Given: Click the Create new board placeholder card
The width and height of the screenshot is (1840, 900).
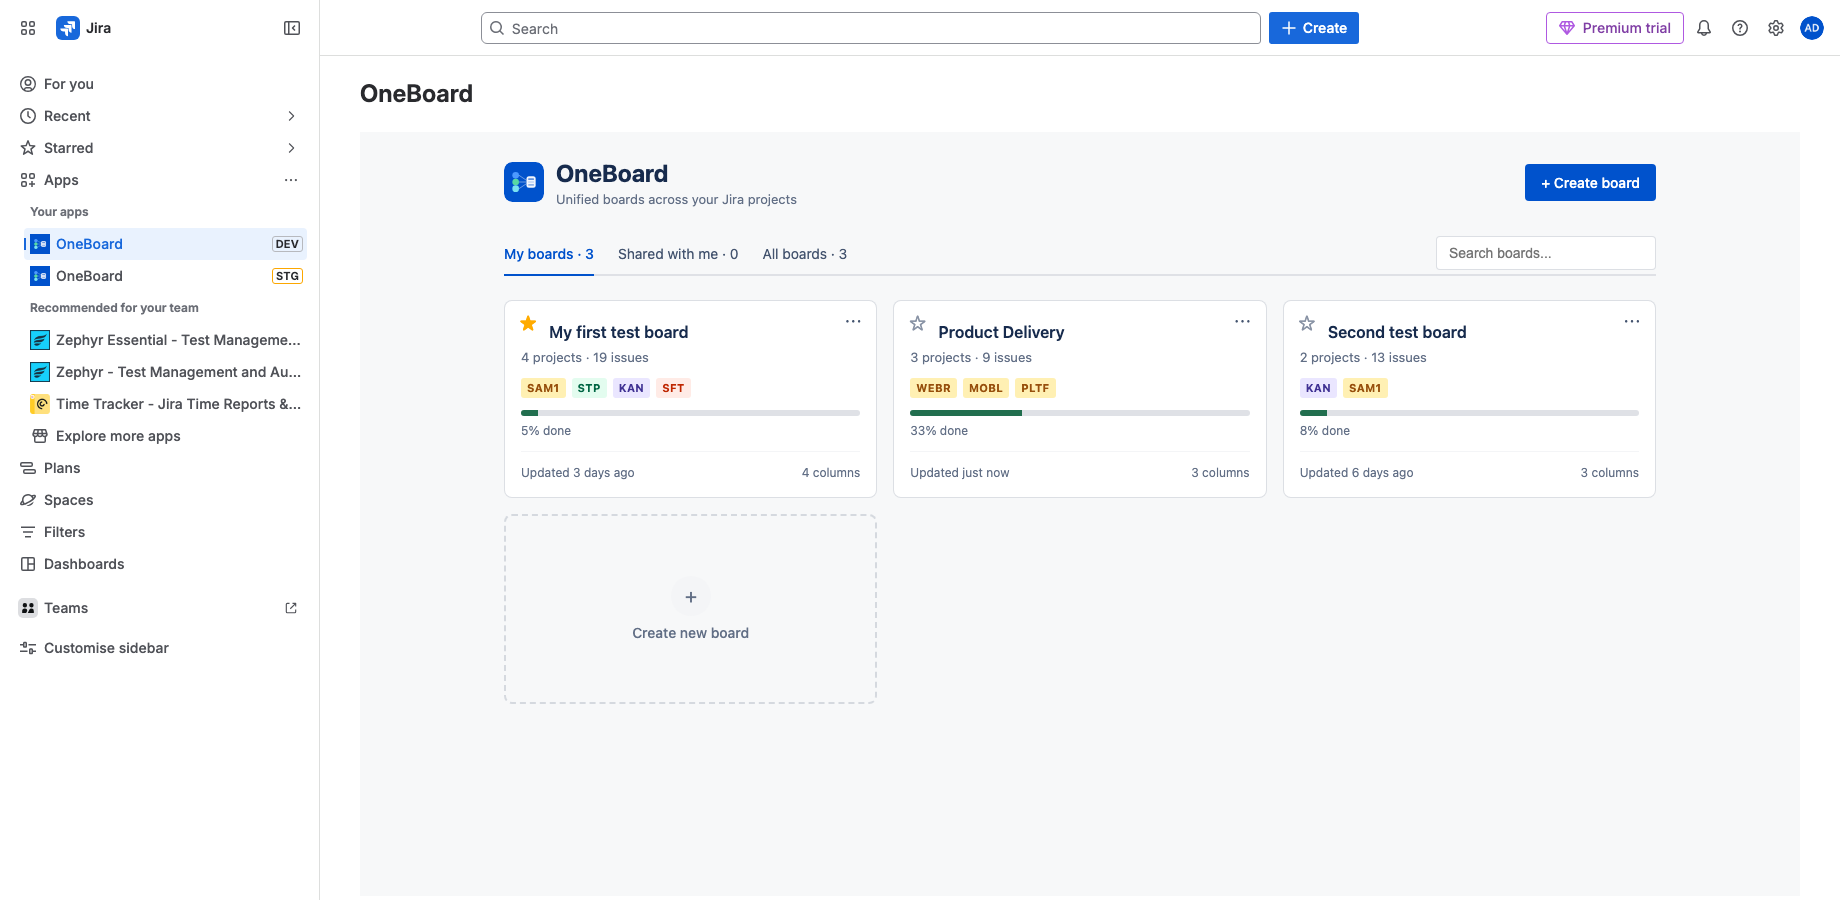Looking at the screenshot, I should (690, 609).
